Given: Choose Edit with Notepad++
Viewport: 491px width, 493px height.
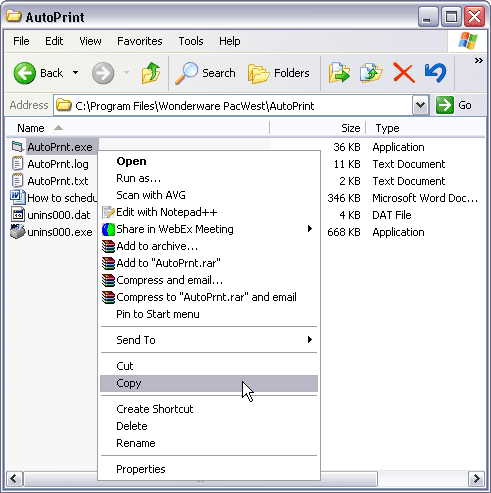Looking at the screenshot, I should pos(209,212).
